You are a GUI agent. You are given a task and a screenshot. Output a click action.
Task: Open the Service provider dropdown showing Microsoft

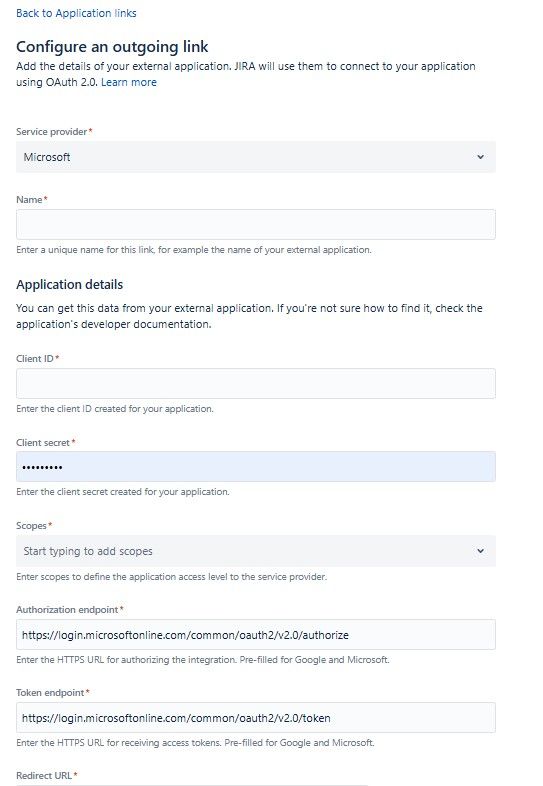coord(256,157)
